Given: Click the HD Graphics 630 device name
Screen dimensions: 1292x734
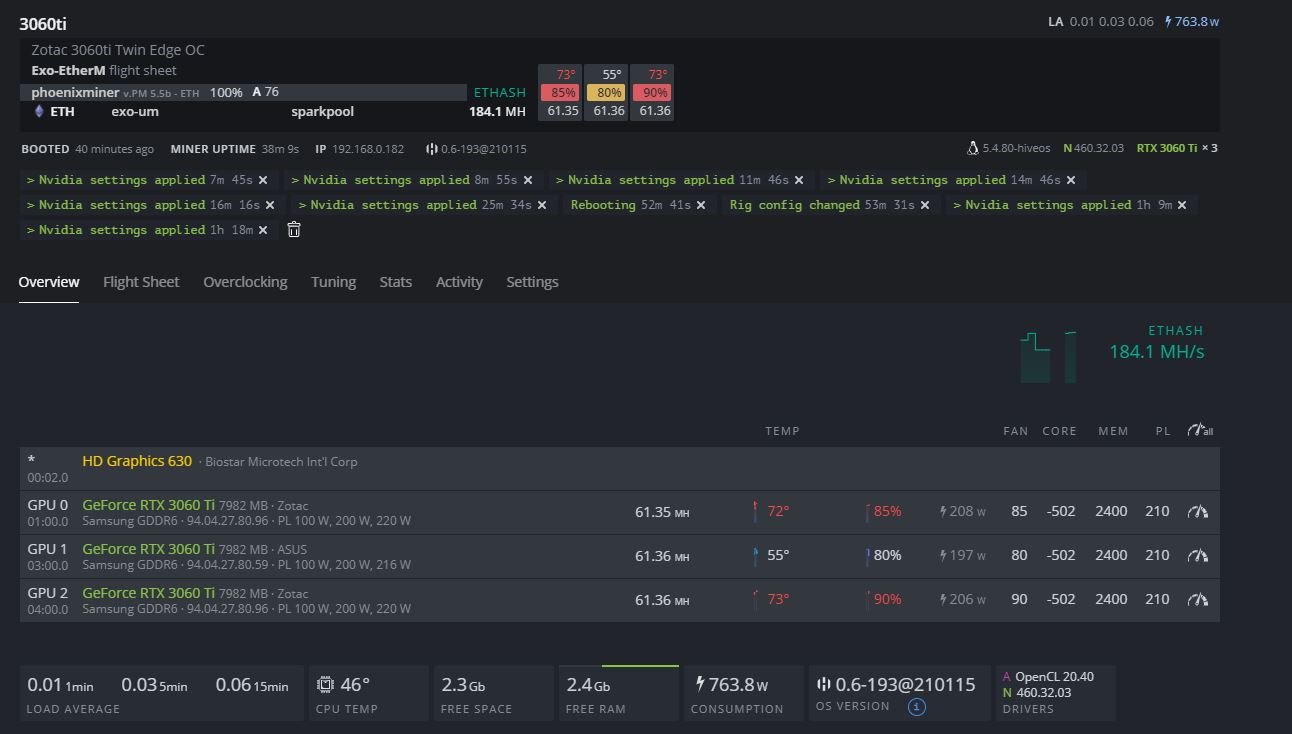Looking at the screenshot, I should [x=137, y=461].
